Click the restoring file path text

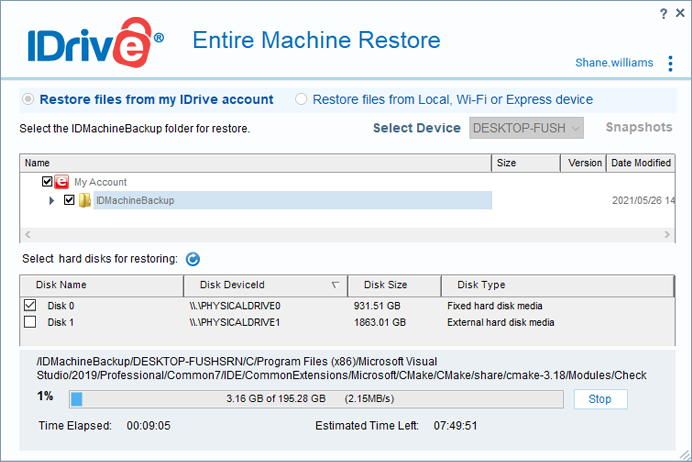pos(342,368)
